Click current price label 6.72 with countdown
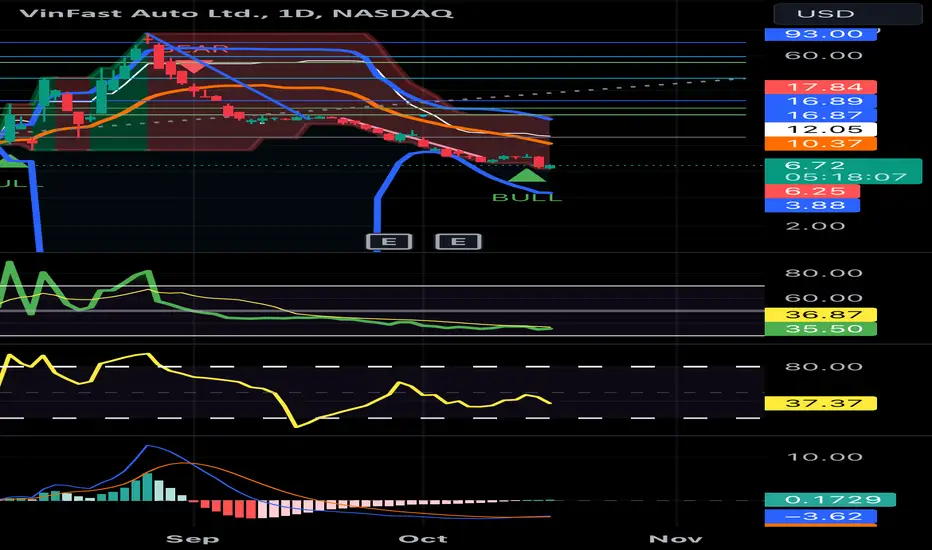Screen dimensions: 932x550 pyautogui.click(x=843, y=171)
